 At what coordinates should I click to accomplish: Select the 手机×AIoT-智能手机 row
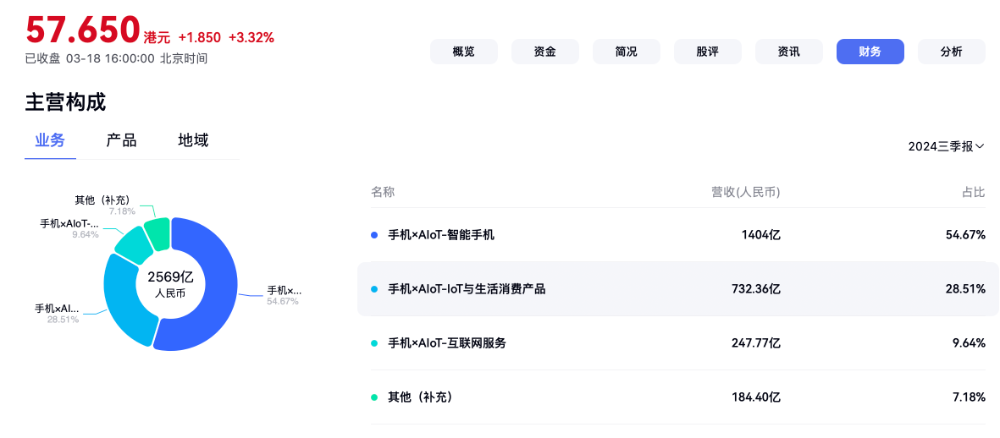[678, 235]
